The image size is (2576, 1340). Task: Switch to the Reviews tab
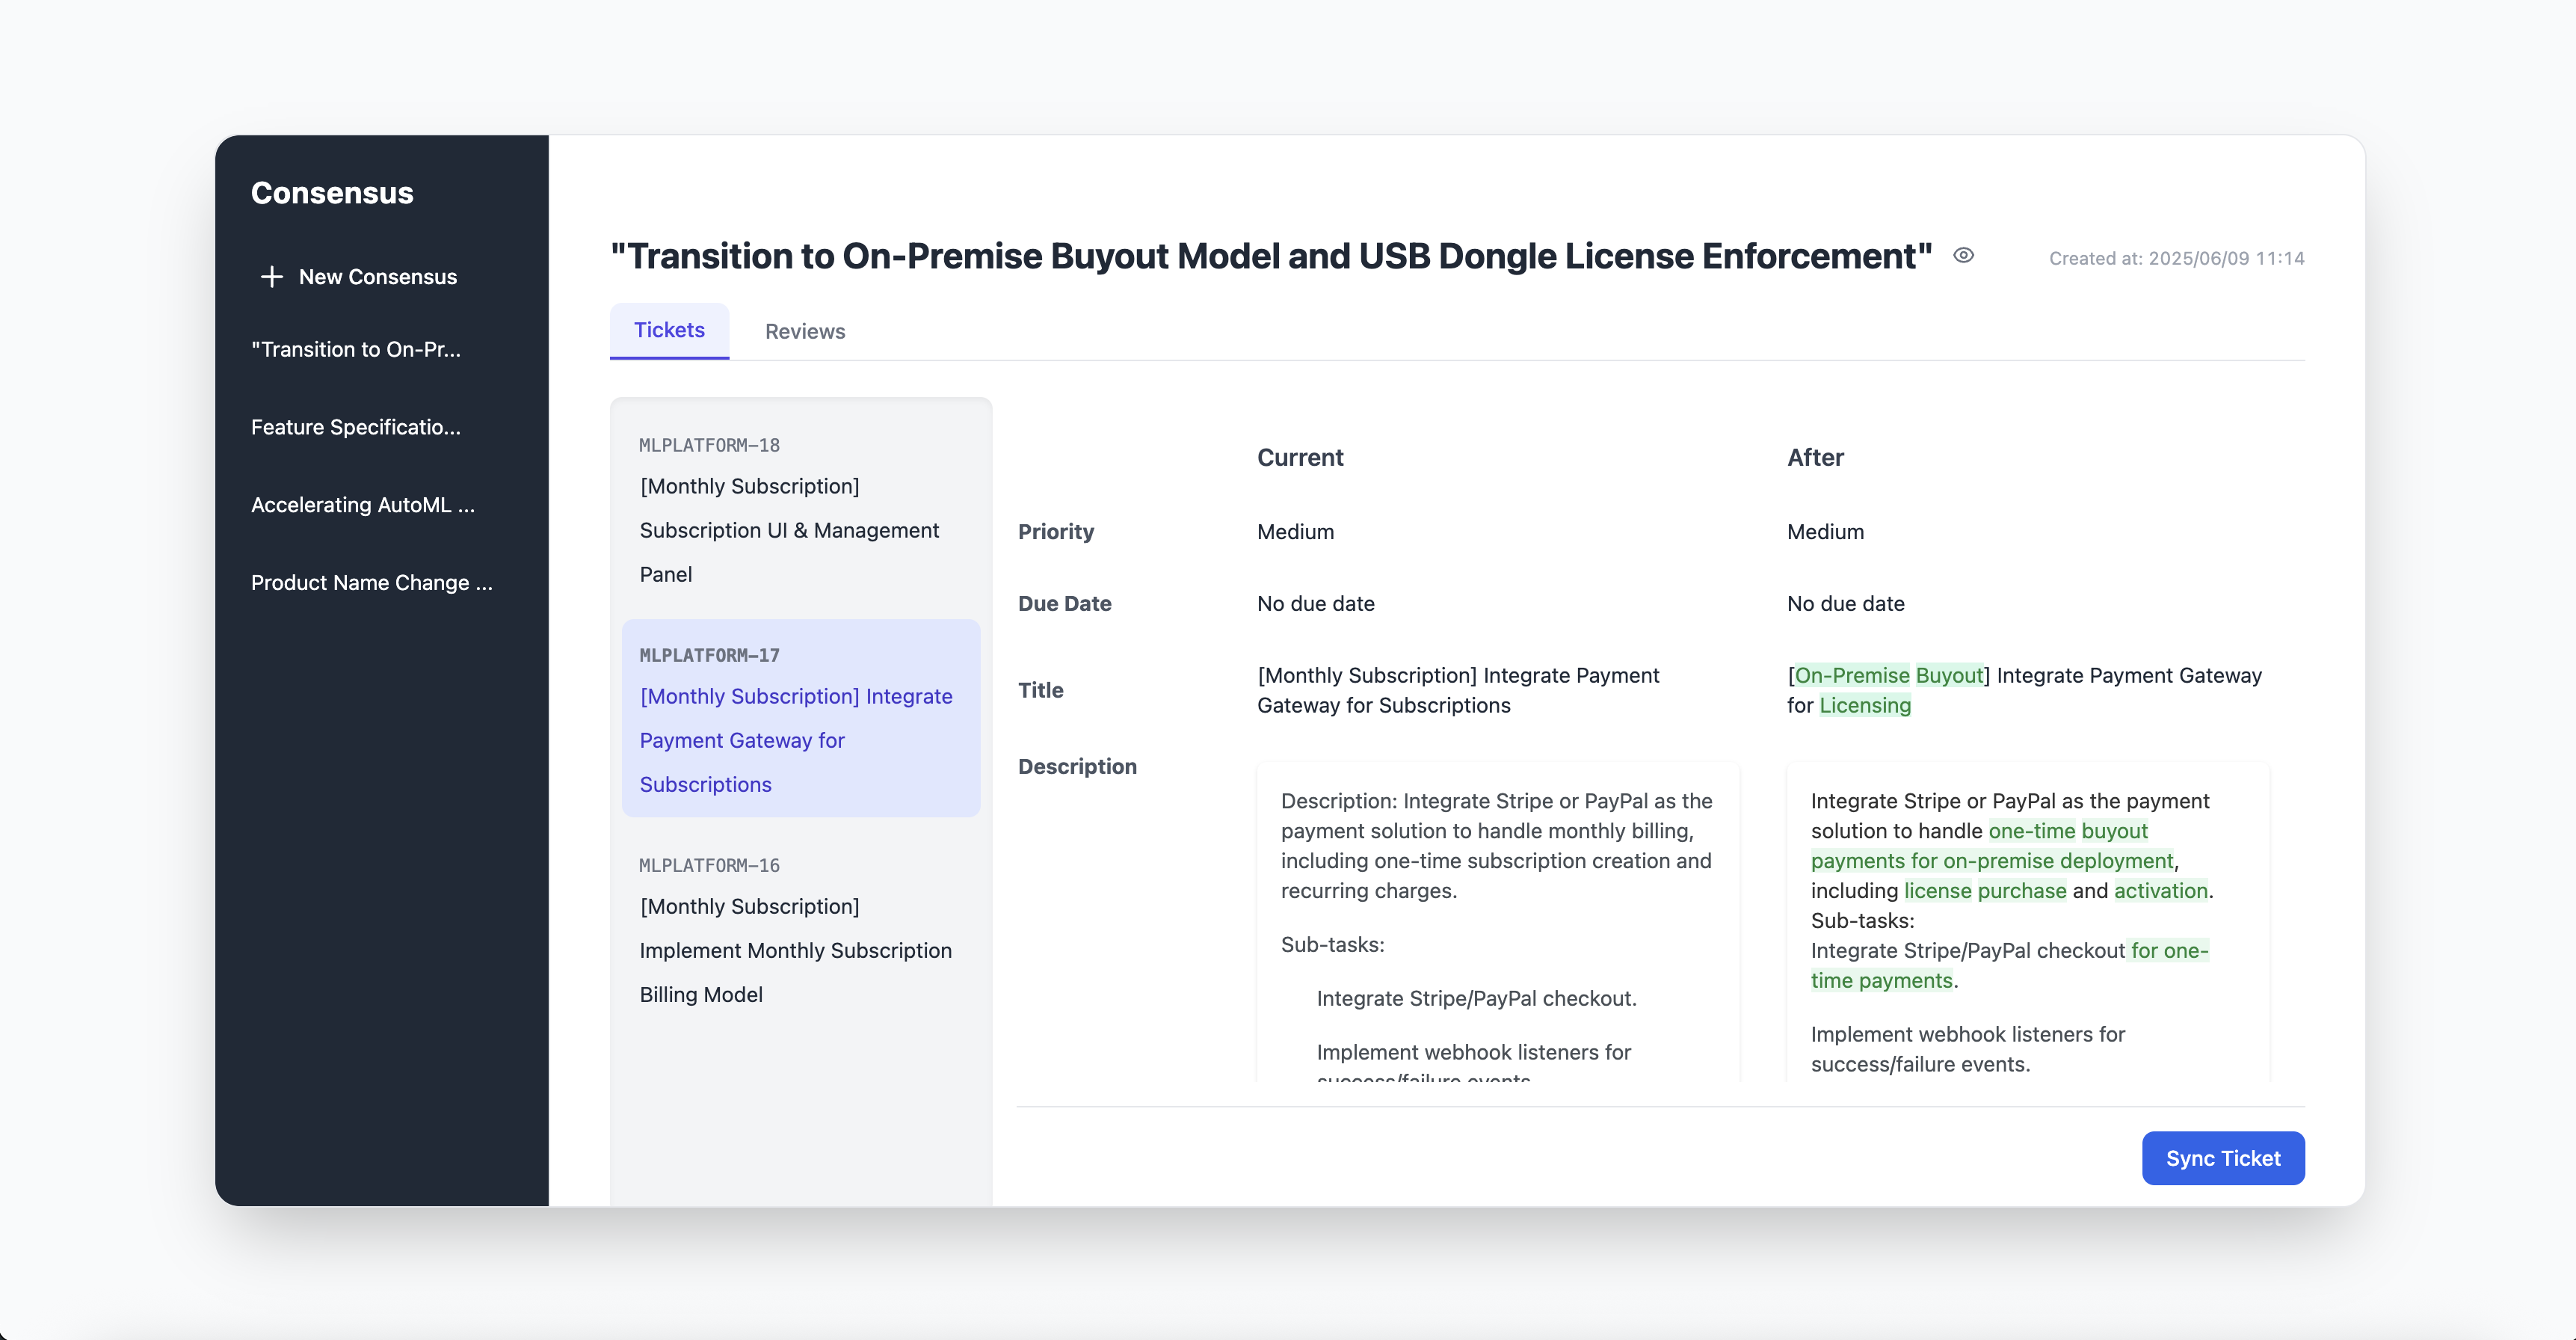click(804, 331)
